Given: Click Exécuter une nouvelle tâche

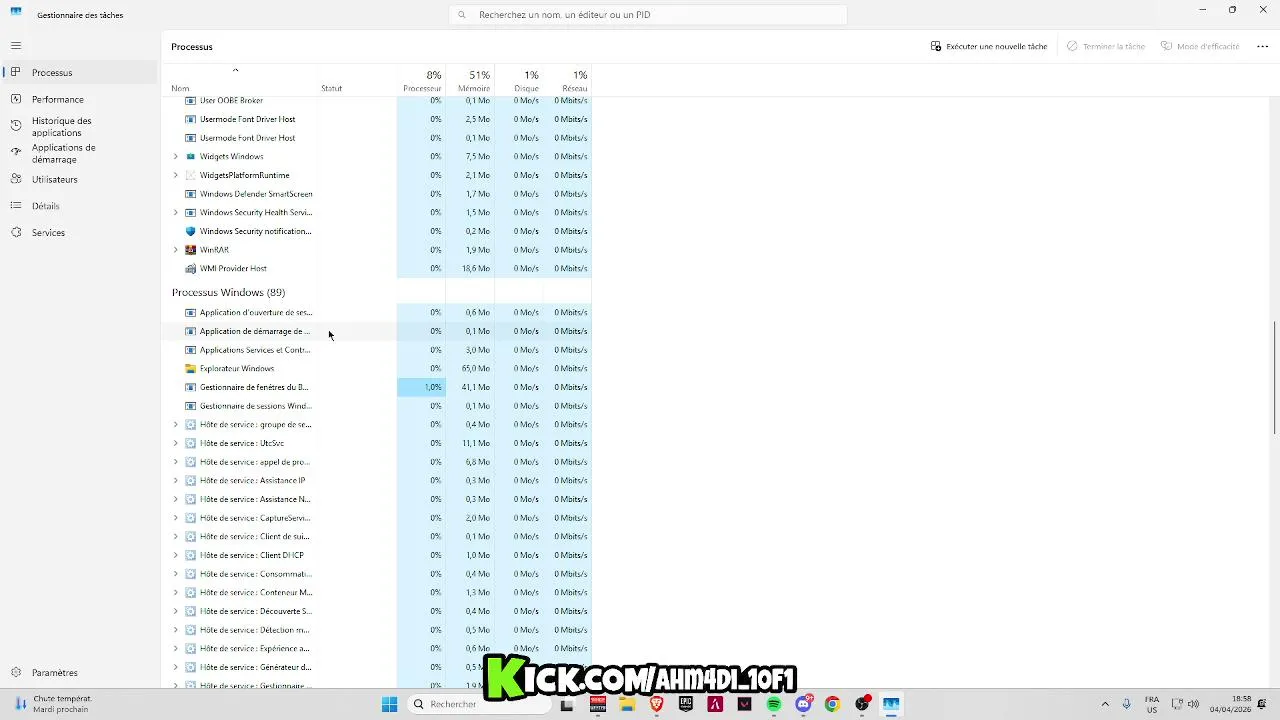Looking at the screenshot, I should click(989, 46).
